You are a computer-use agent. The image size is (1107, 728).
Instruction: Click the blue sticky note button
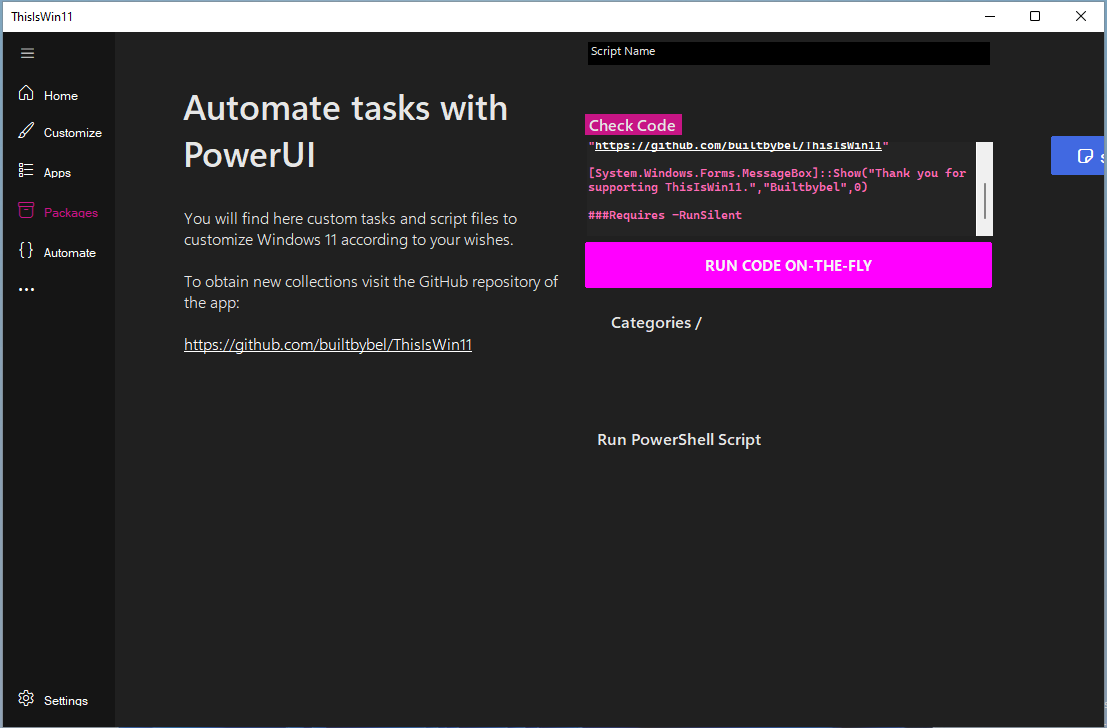click(x=1079, y=155)
